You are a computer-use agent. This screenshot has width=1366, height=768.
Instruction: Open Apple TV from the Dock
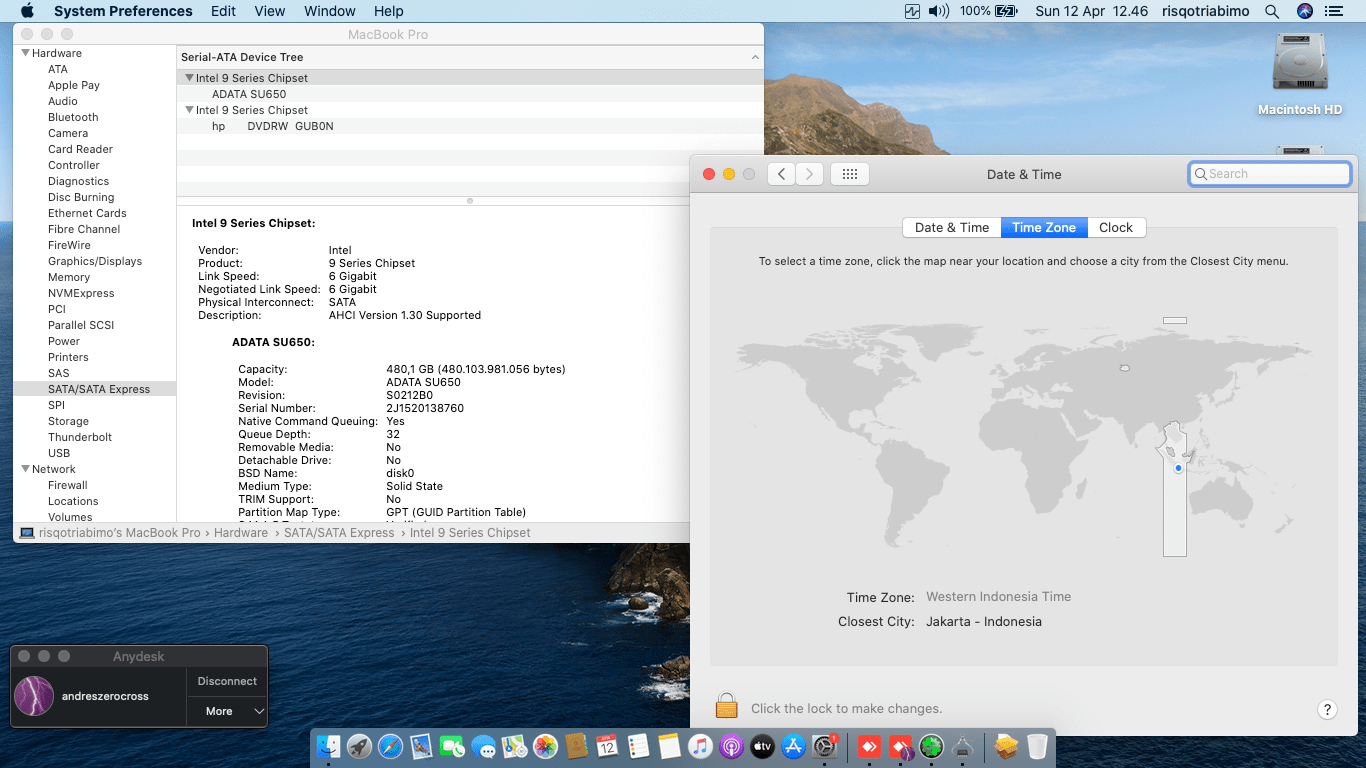(x=762, y=746)
